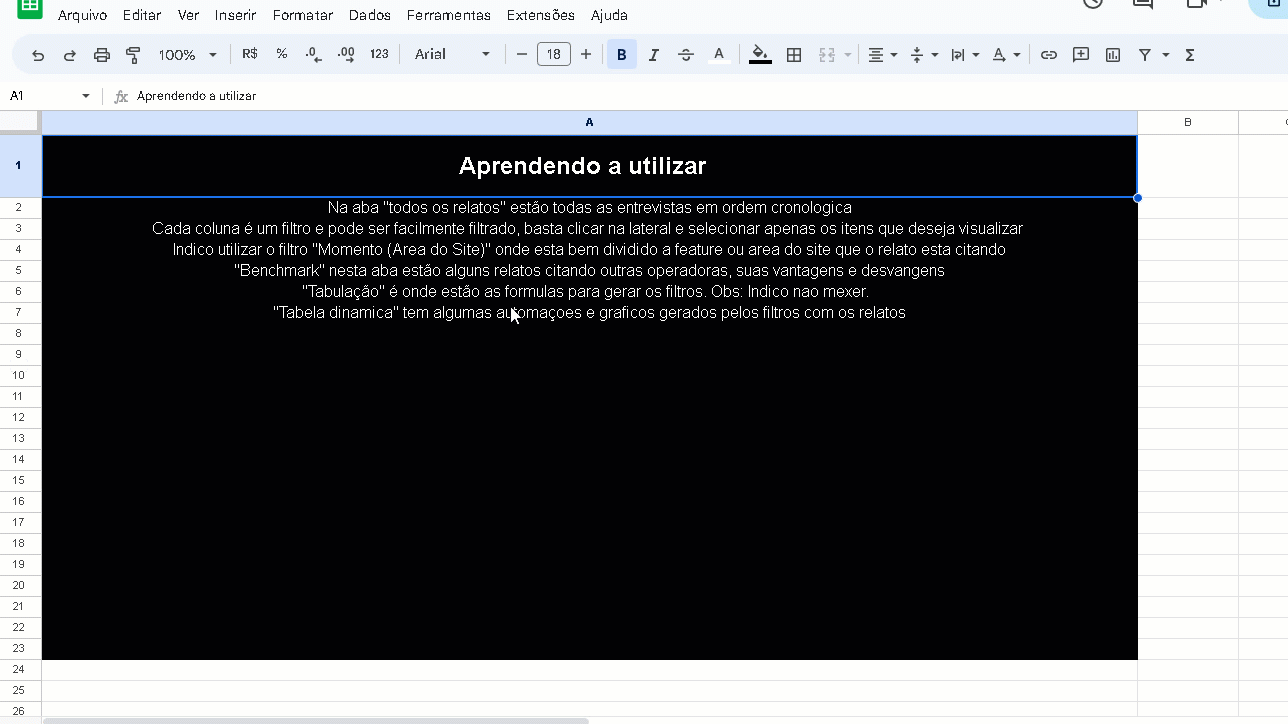Click the horizontal scrollbar at bottom
1288x724 pixels.
point(316,720)
